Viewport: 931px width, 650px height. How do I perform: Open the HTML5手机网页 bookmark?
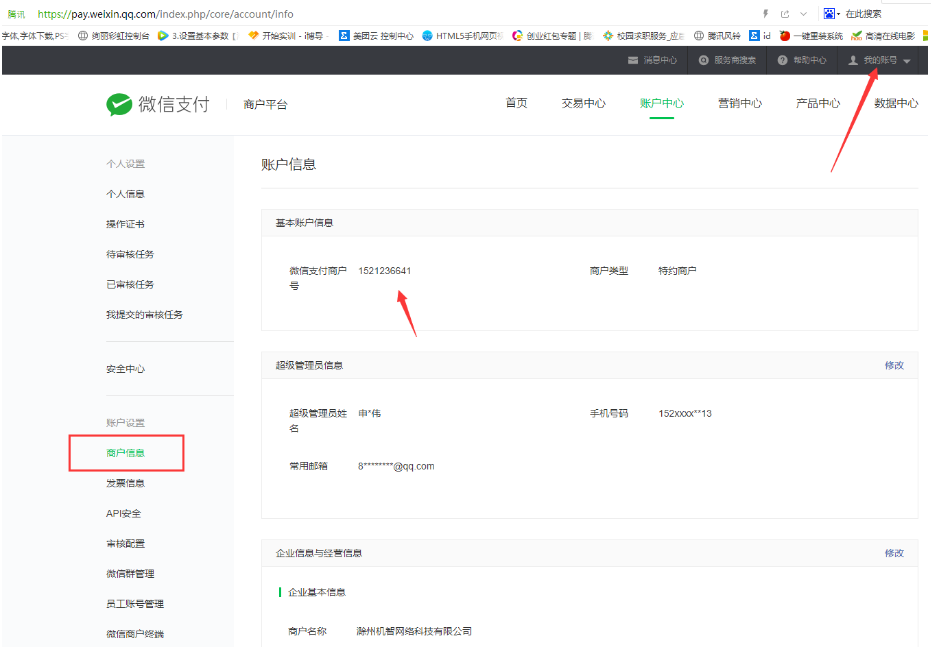click(x=463, y=36)
